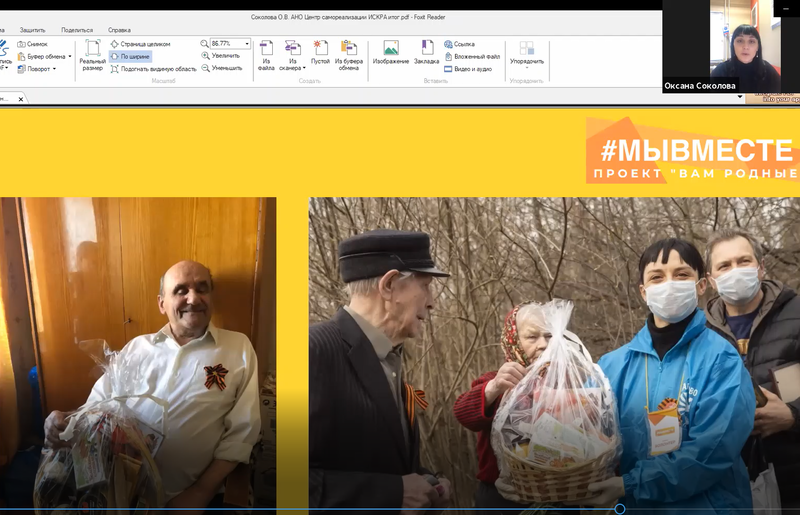Image resolution: width=800 pixels, height=515 pixels.
Task: Click the Оксана Соколова name label
Action: click(x=699, y=86)
